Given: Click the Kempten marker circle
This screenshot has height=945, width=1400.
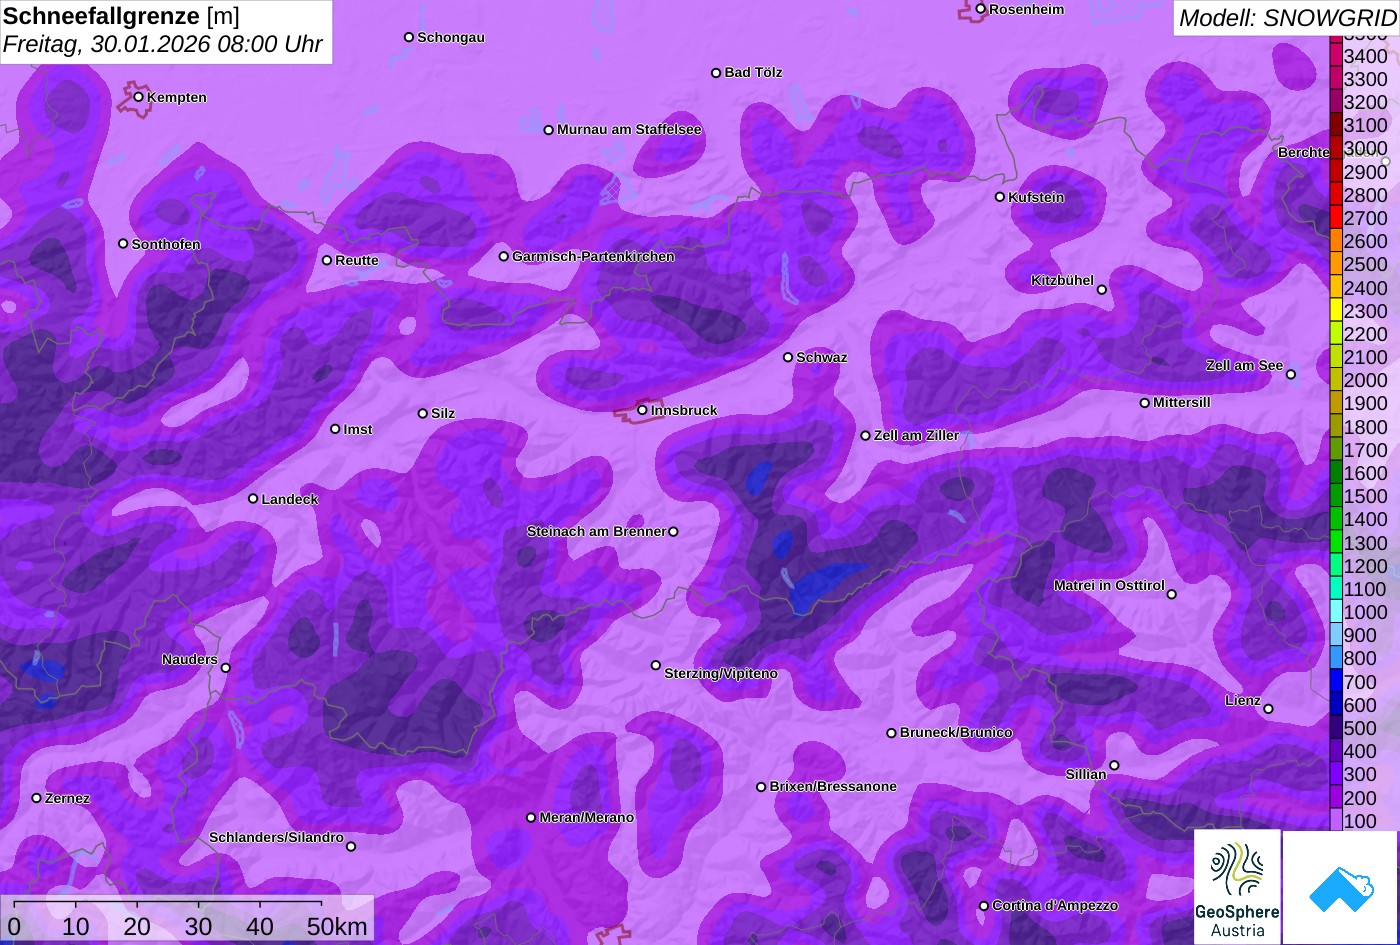Looking at the screenshot, I should [139, 97].
